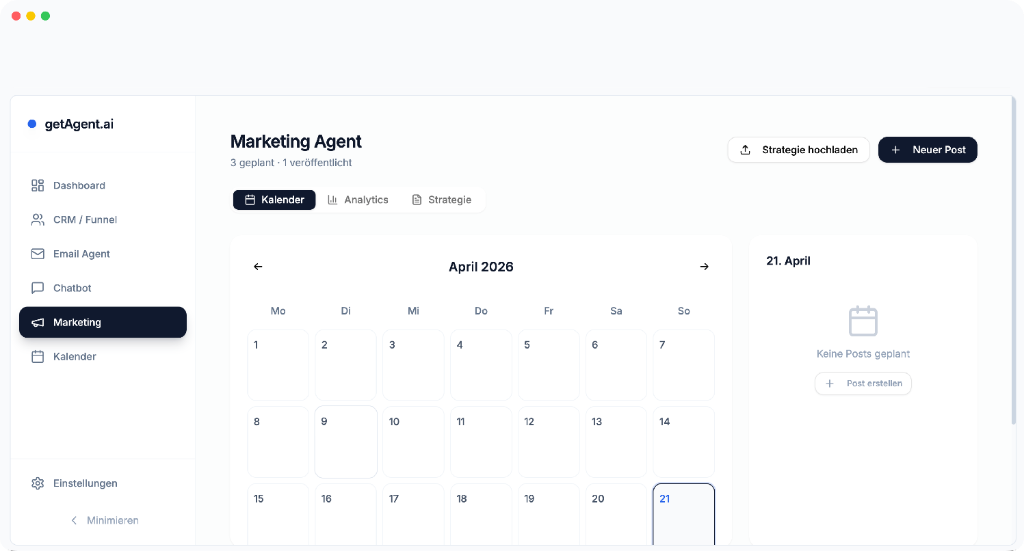Collapse sidebar using Minimieren chevron
The height and width of the screenshot is (551, 1024).
(74, 520)
